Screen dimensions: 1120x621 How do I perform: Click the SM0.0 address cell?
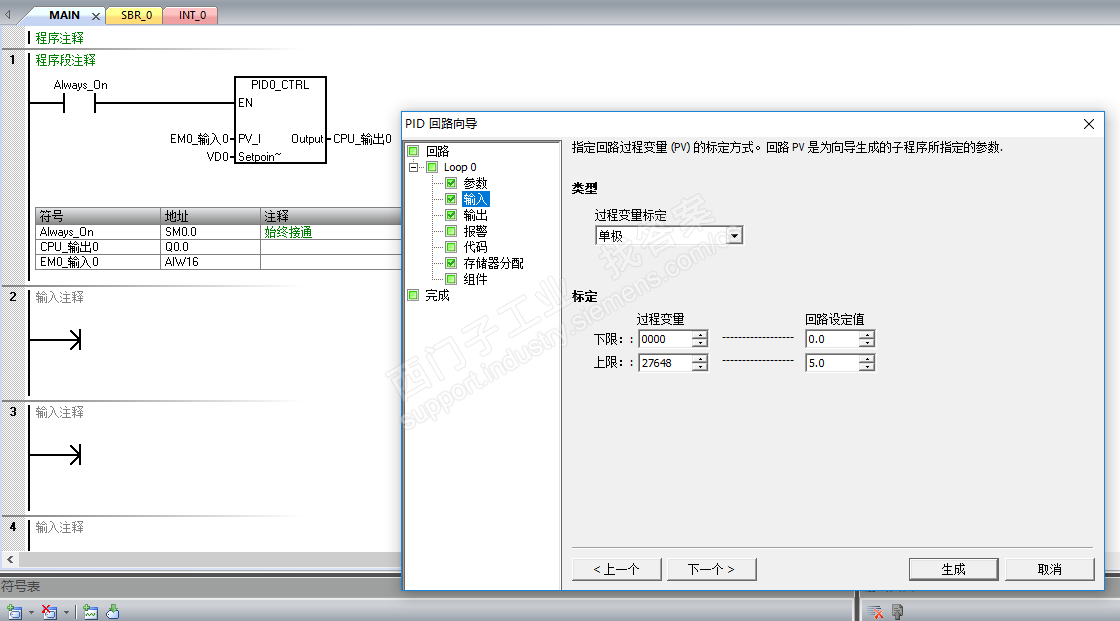pos(211,232)
